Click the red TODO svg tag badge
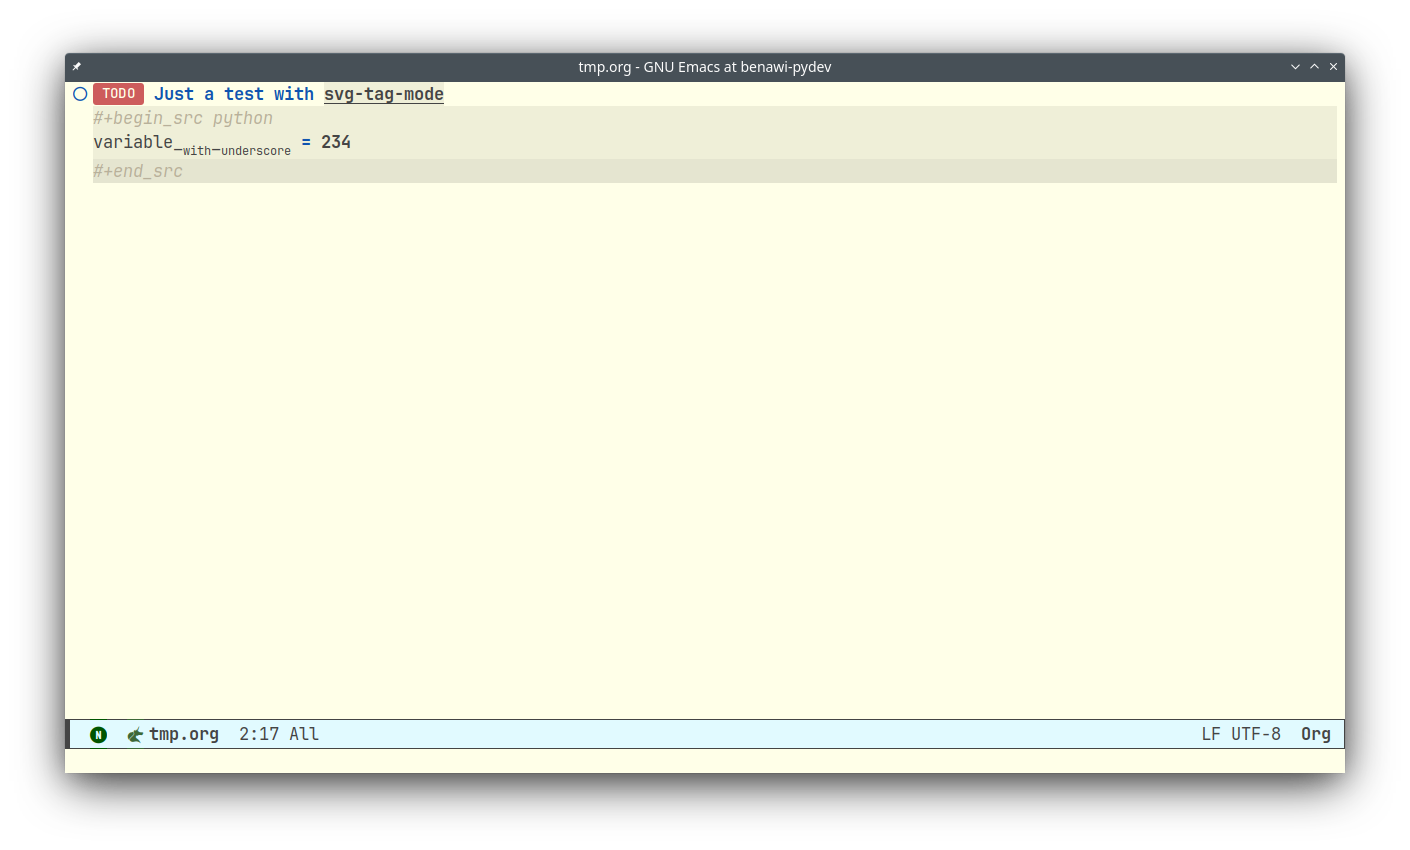This screenshot has width=1410, height=850. (x=118, y=93)
